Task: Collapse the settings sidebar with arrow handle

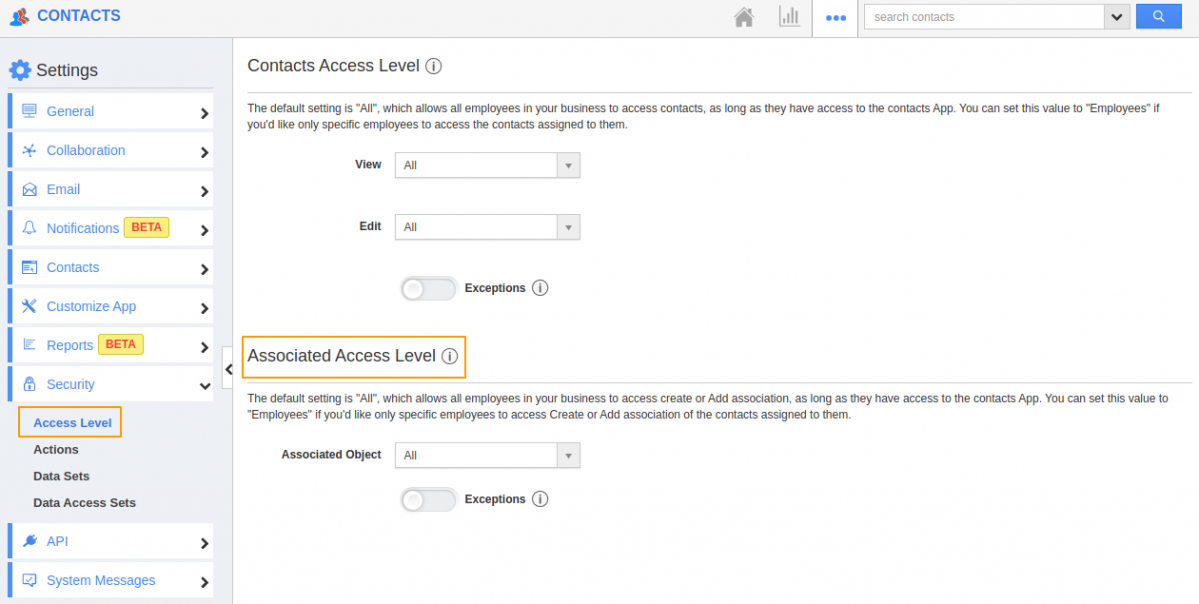Action: tap(228, 368)
